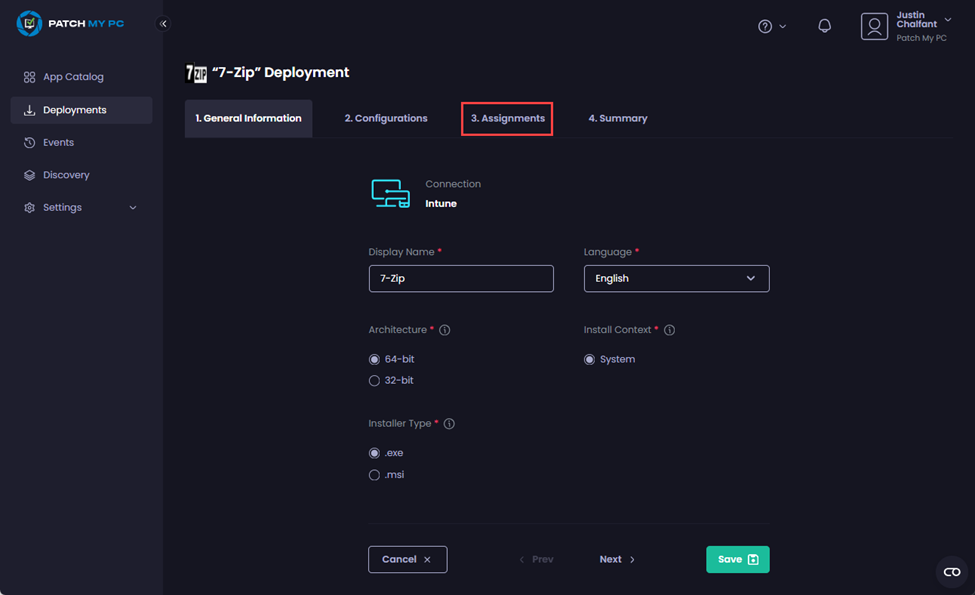Switch to the Assignments tab
Viewport: 975px width, 595px height.
[x=507, y=118]
